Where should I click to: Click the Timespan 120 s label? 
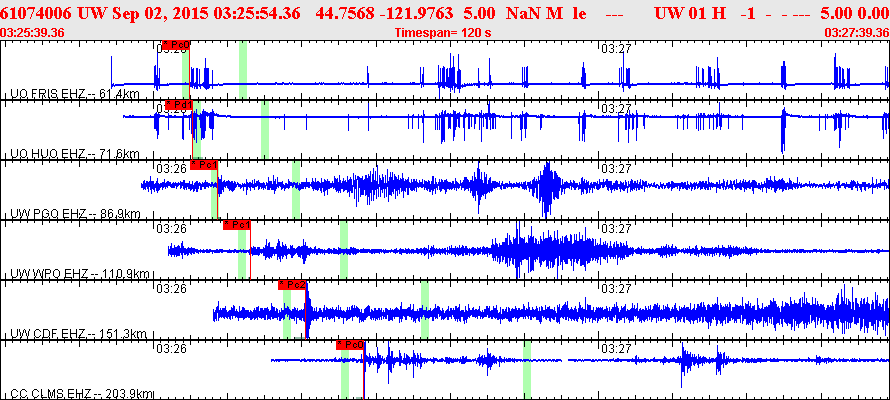click(444, 32)
